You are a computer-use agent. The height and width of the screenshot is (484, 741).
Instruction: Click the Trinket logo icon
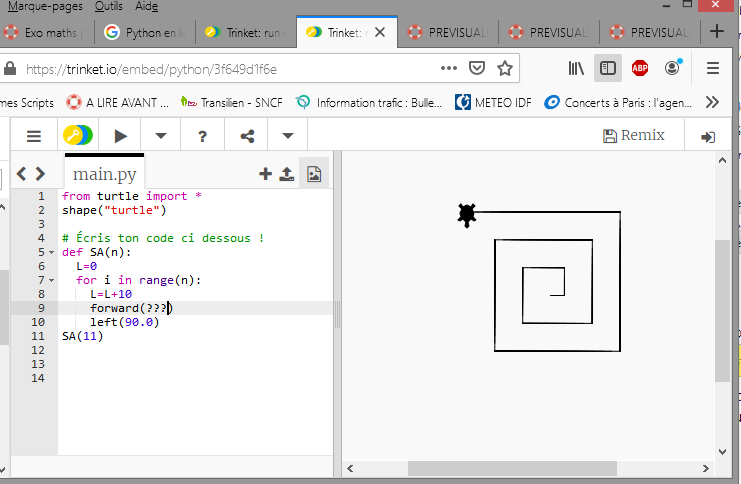[77, 136]
